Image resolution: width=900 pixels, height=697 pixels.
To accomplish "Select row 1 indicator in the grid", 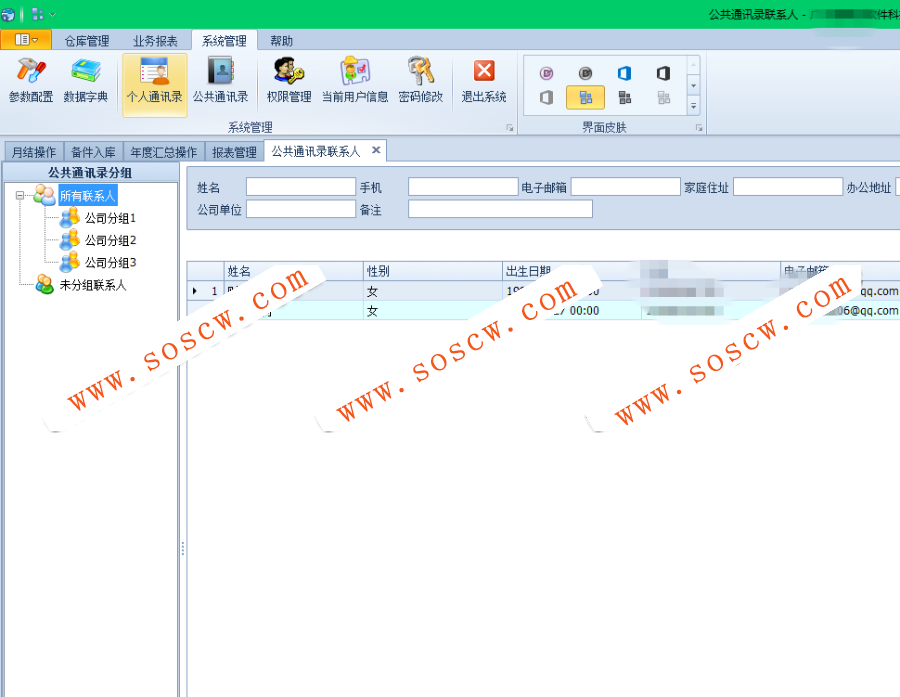I will coord(205,291).
